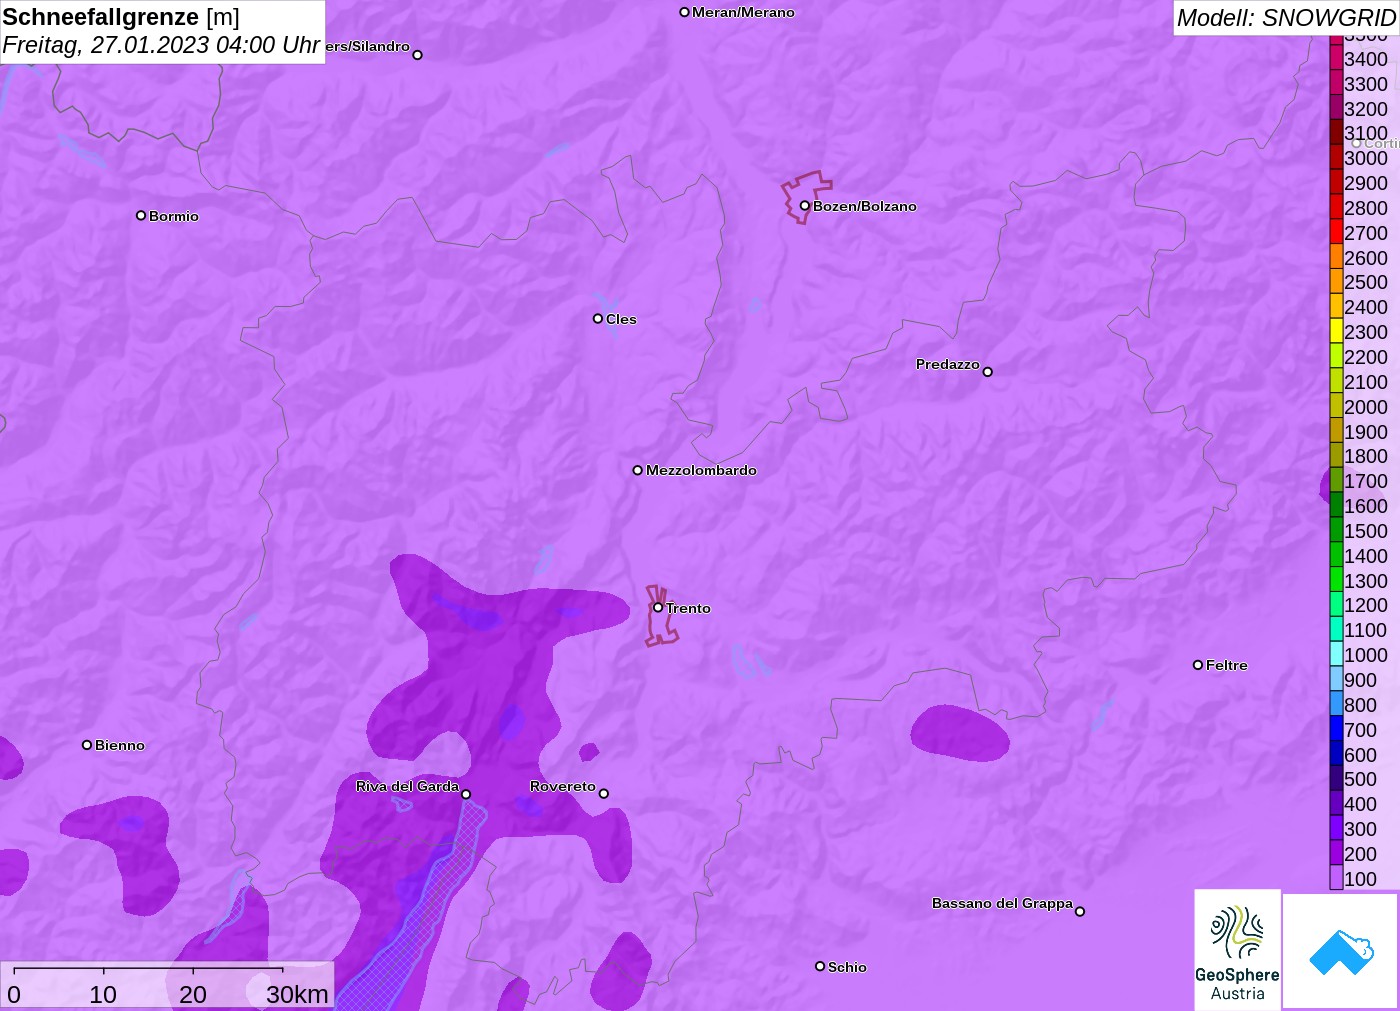Click the Modell: SNOWGRID label
Viewport: 1400px width, 1011px height.
pos(1286,18)
